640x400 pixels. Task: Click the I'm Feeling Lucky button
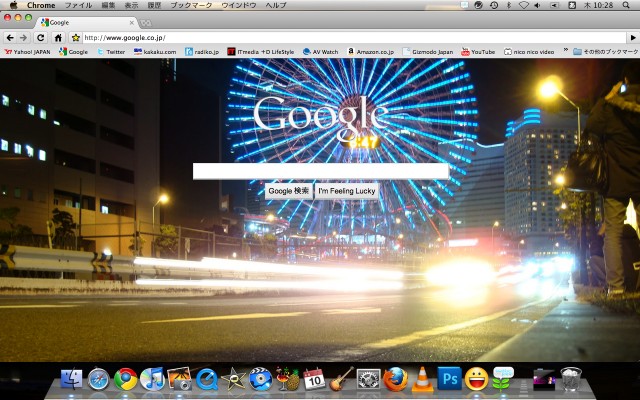(347, 191)
